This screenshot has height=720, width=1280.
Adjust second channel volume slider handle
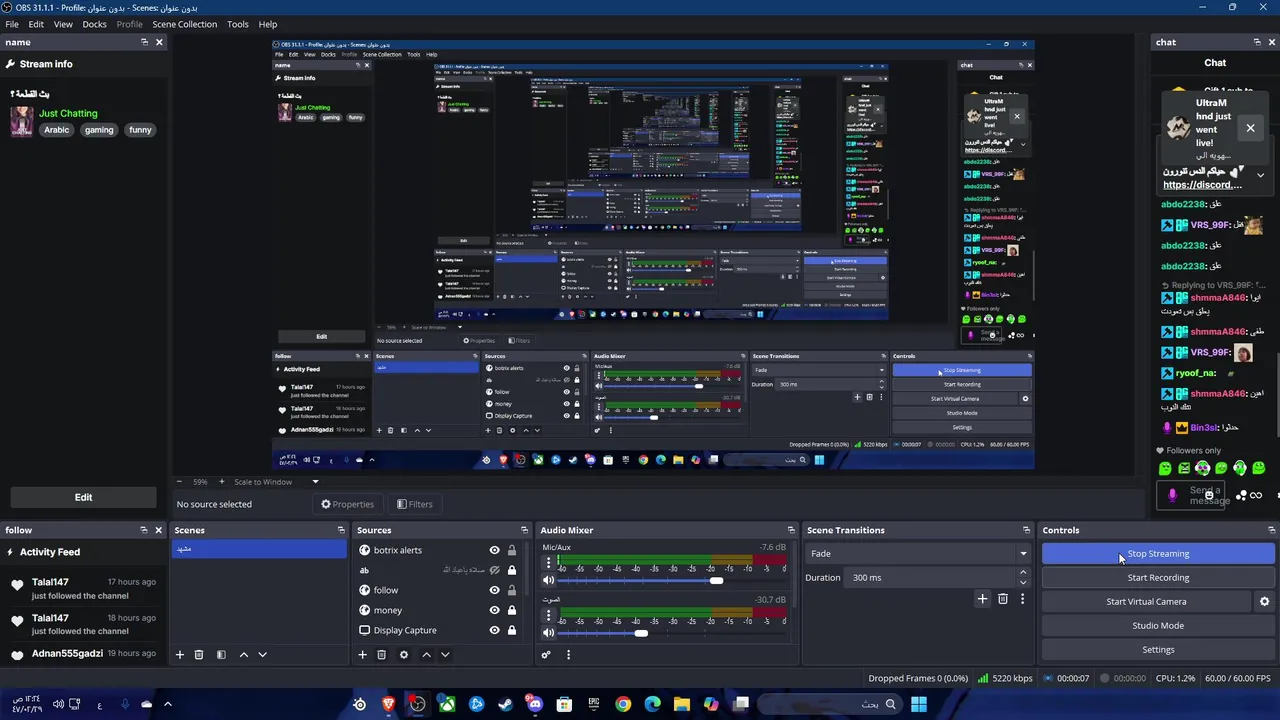click(x=641, y=632)
